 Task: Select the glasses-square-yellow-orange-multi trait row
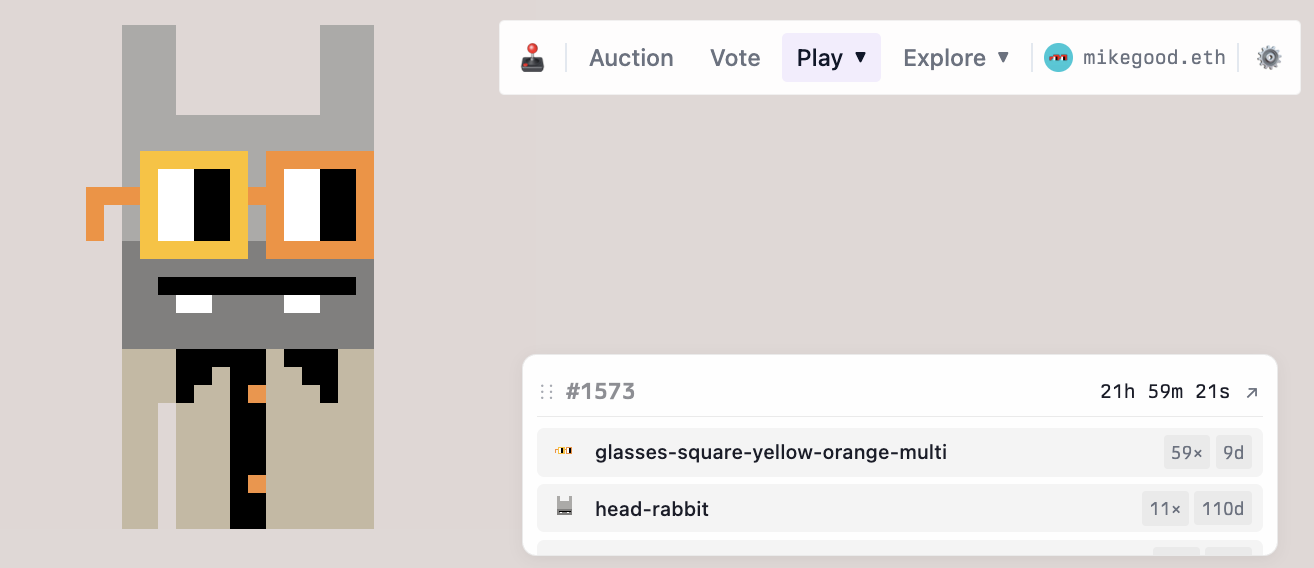pyautogui.click(x=770, y=452)
